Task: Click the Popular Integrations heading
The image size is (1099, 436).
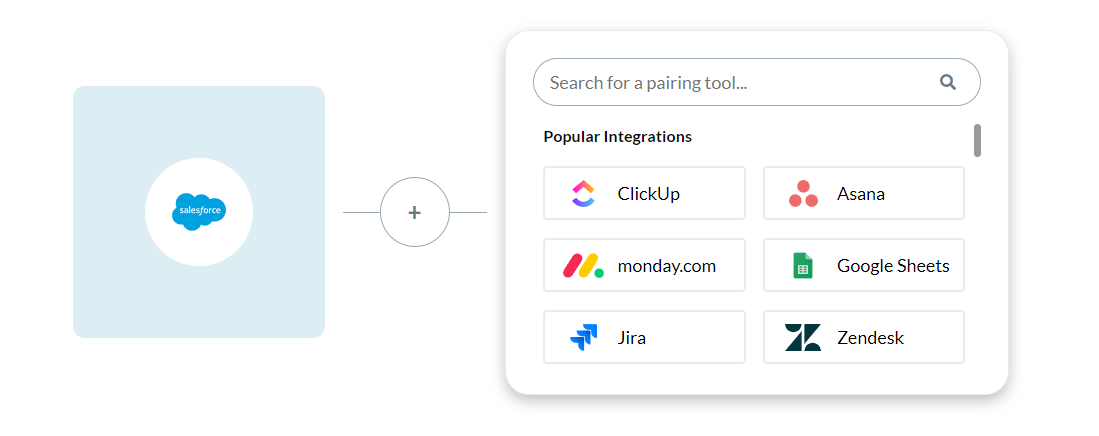Action: pos(617,137)
